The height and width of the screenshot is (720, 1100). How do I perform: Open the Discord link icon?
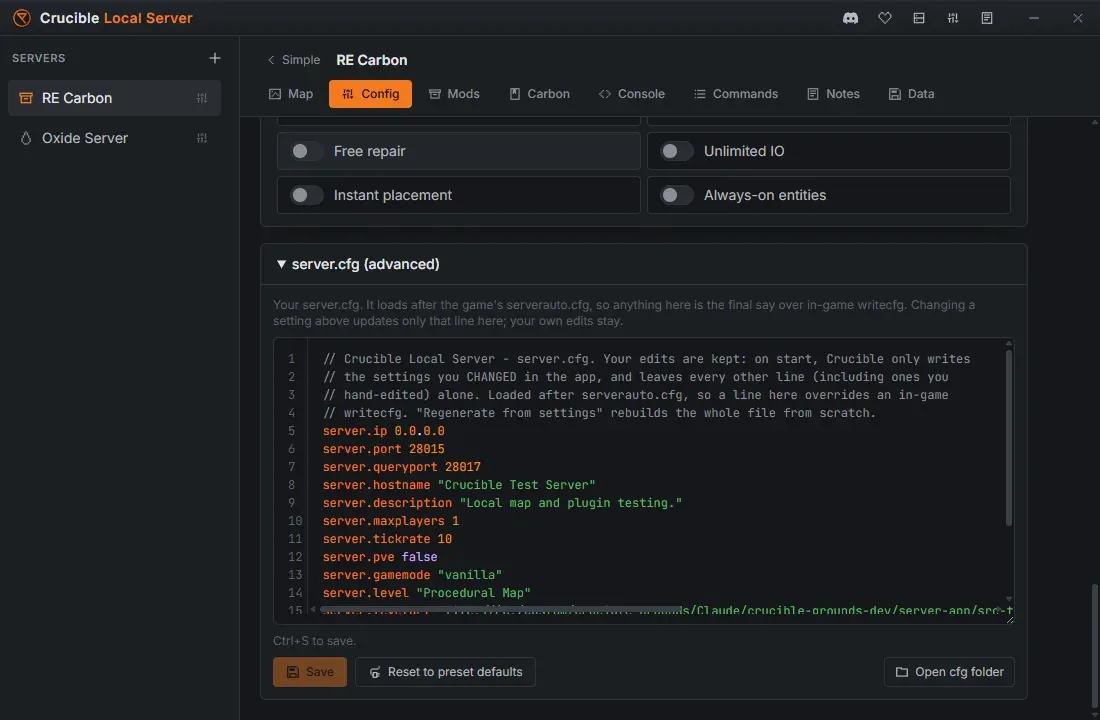(x=850, y=18)
